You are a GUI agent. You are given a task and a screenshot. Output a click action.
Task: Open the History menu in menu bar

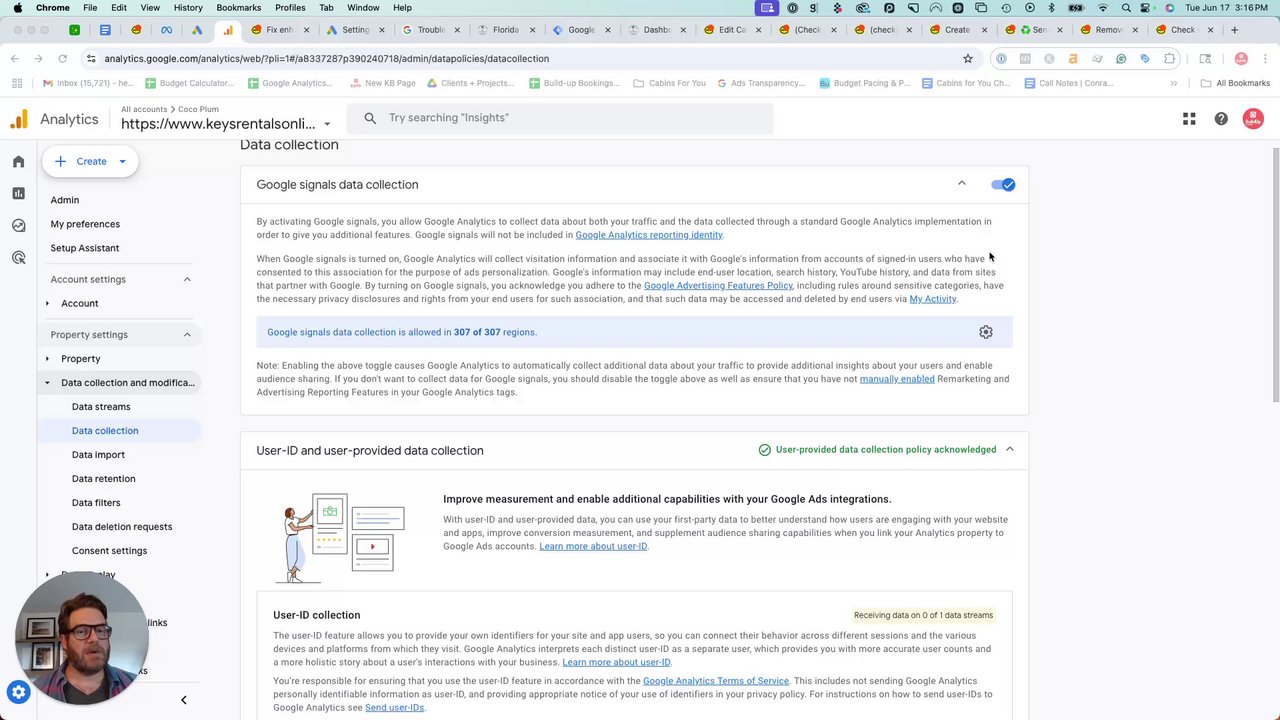point(188,8)
